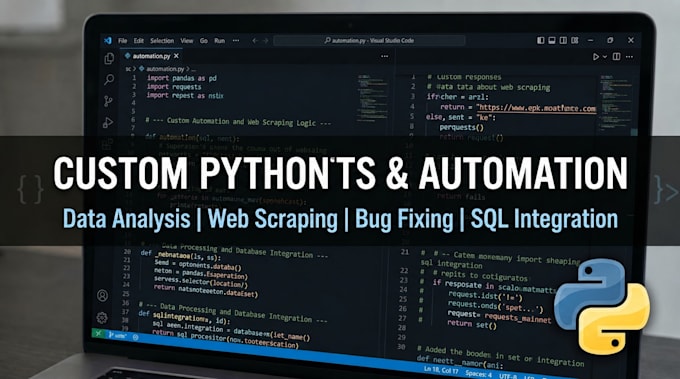The height and width of the screenshot is (379, 680).
Task: Restore down the Visual Studio Code window
Action: 610,40
